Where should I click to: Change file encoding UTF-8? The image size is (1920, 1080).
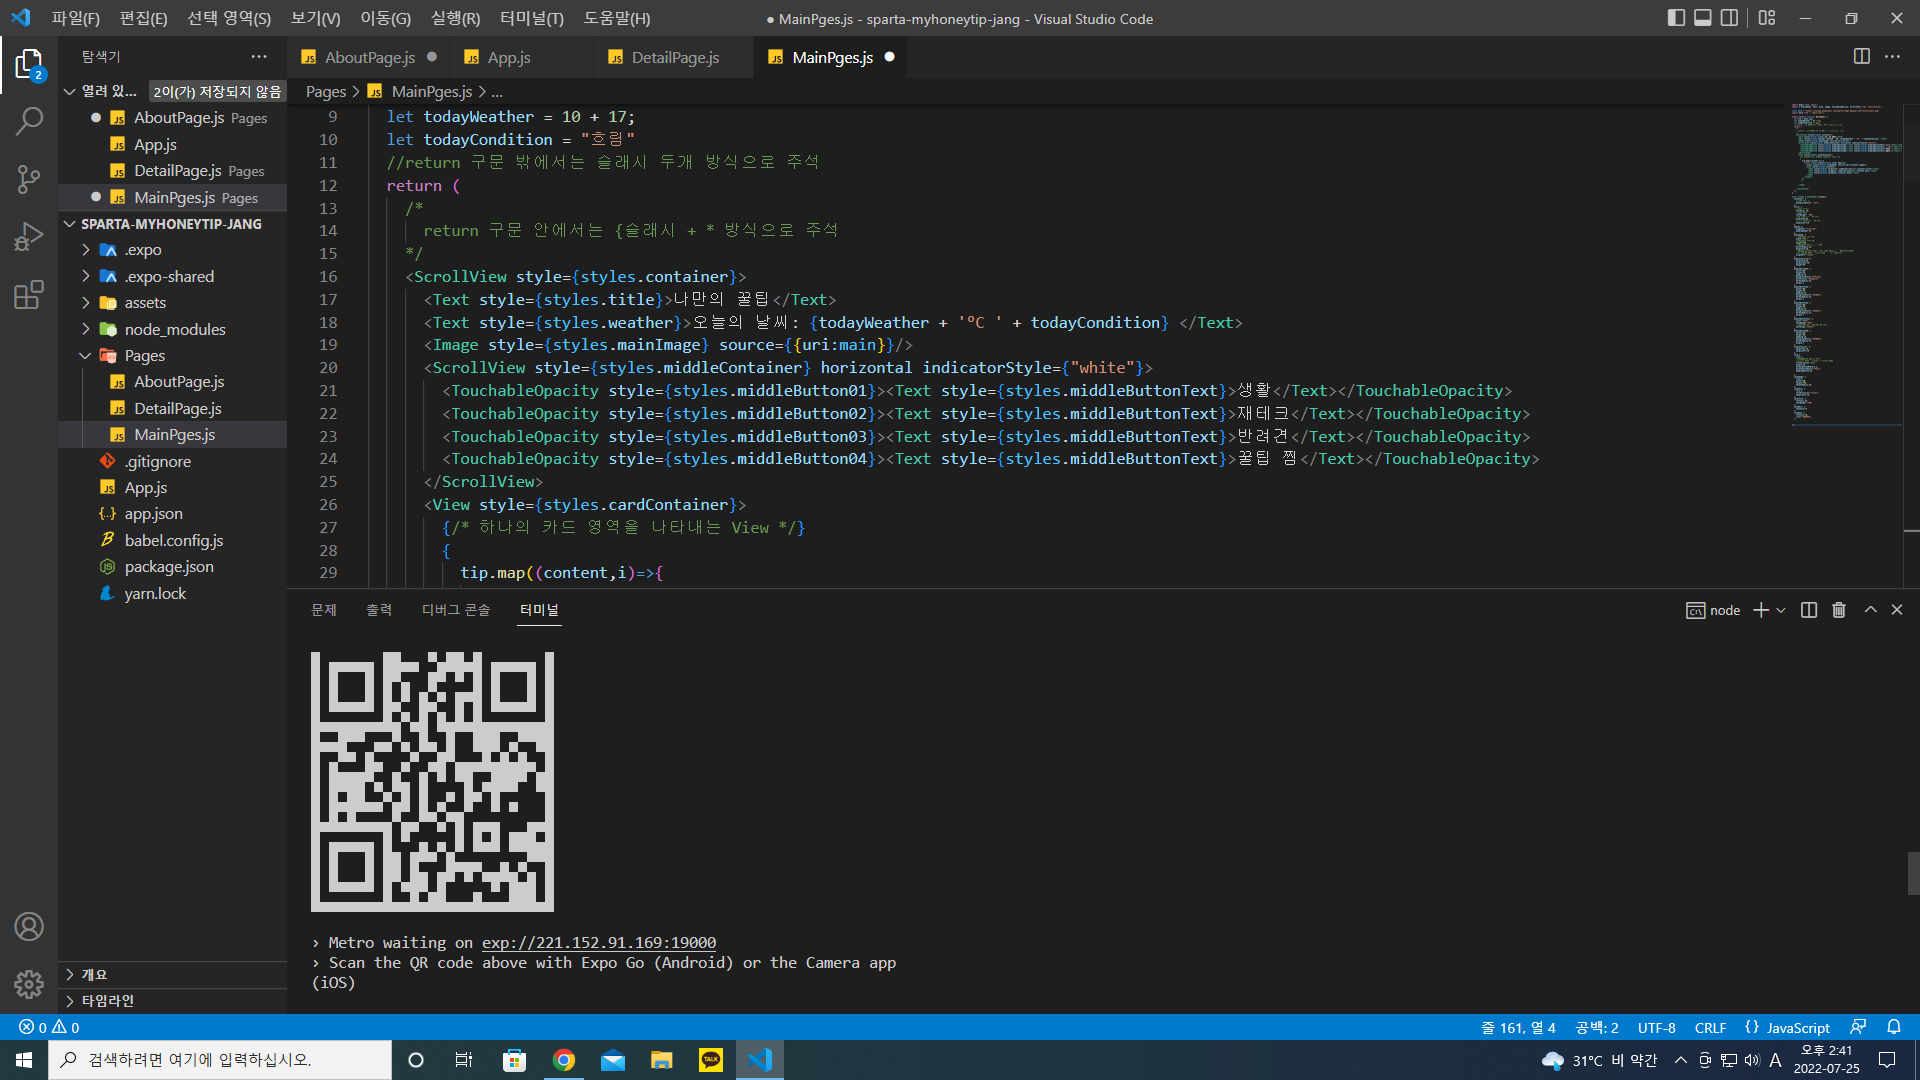click(x=1657, y=1027)
